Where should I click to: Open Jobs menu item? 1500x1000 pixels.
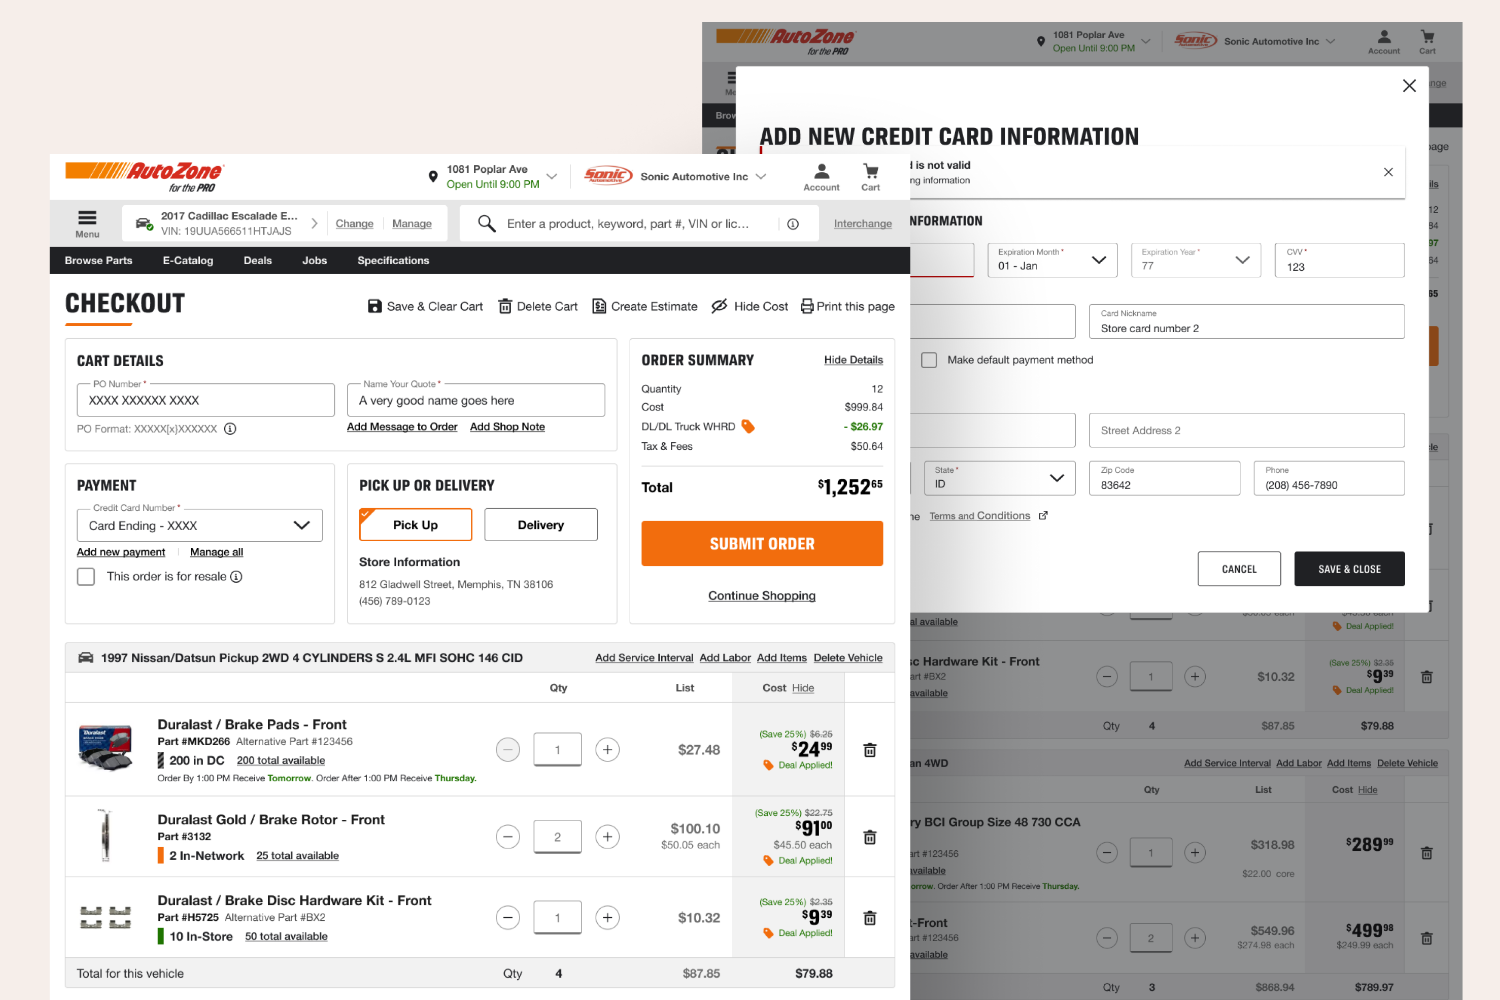[x=315, y=261]
